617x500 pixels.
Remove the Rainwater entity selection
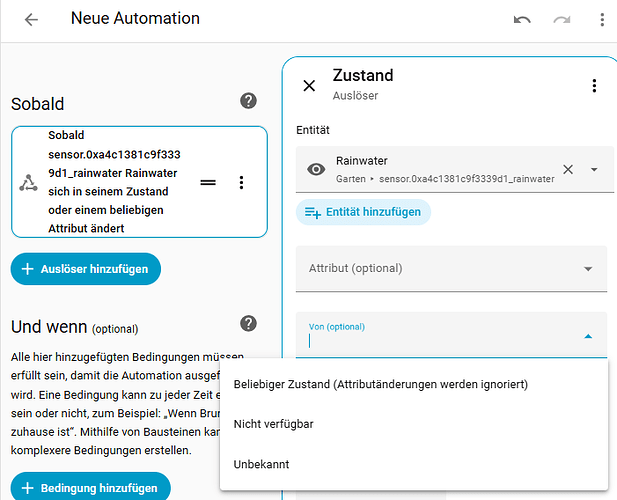(x=568, y=170)
